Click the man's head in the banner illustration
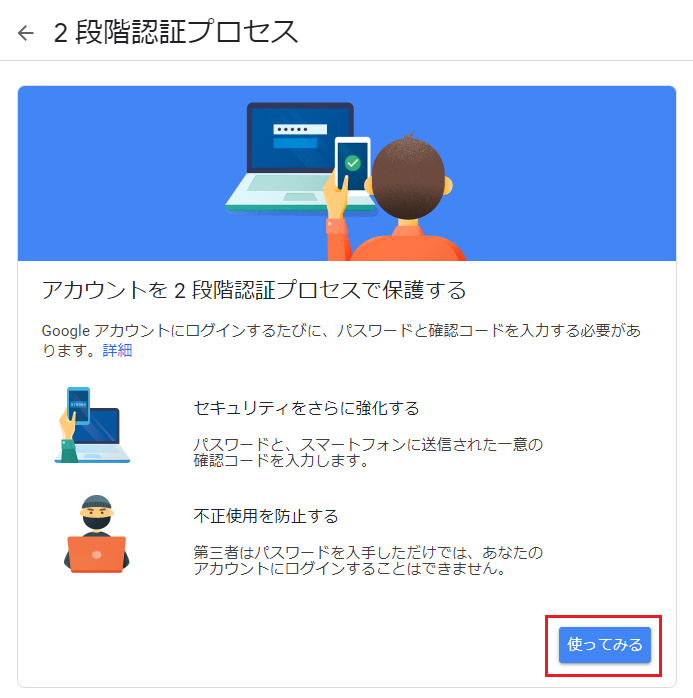693x698 pixels. (409, 177)
